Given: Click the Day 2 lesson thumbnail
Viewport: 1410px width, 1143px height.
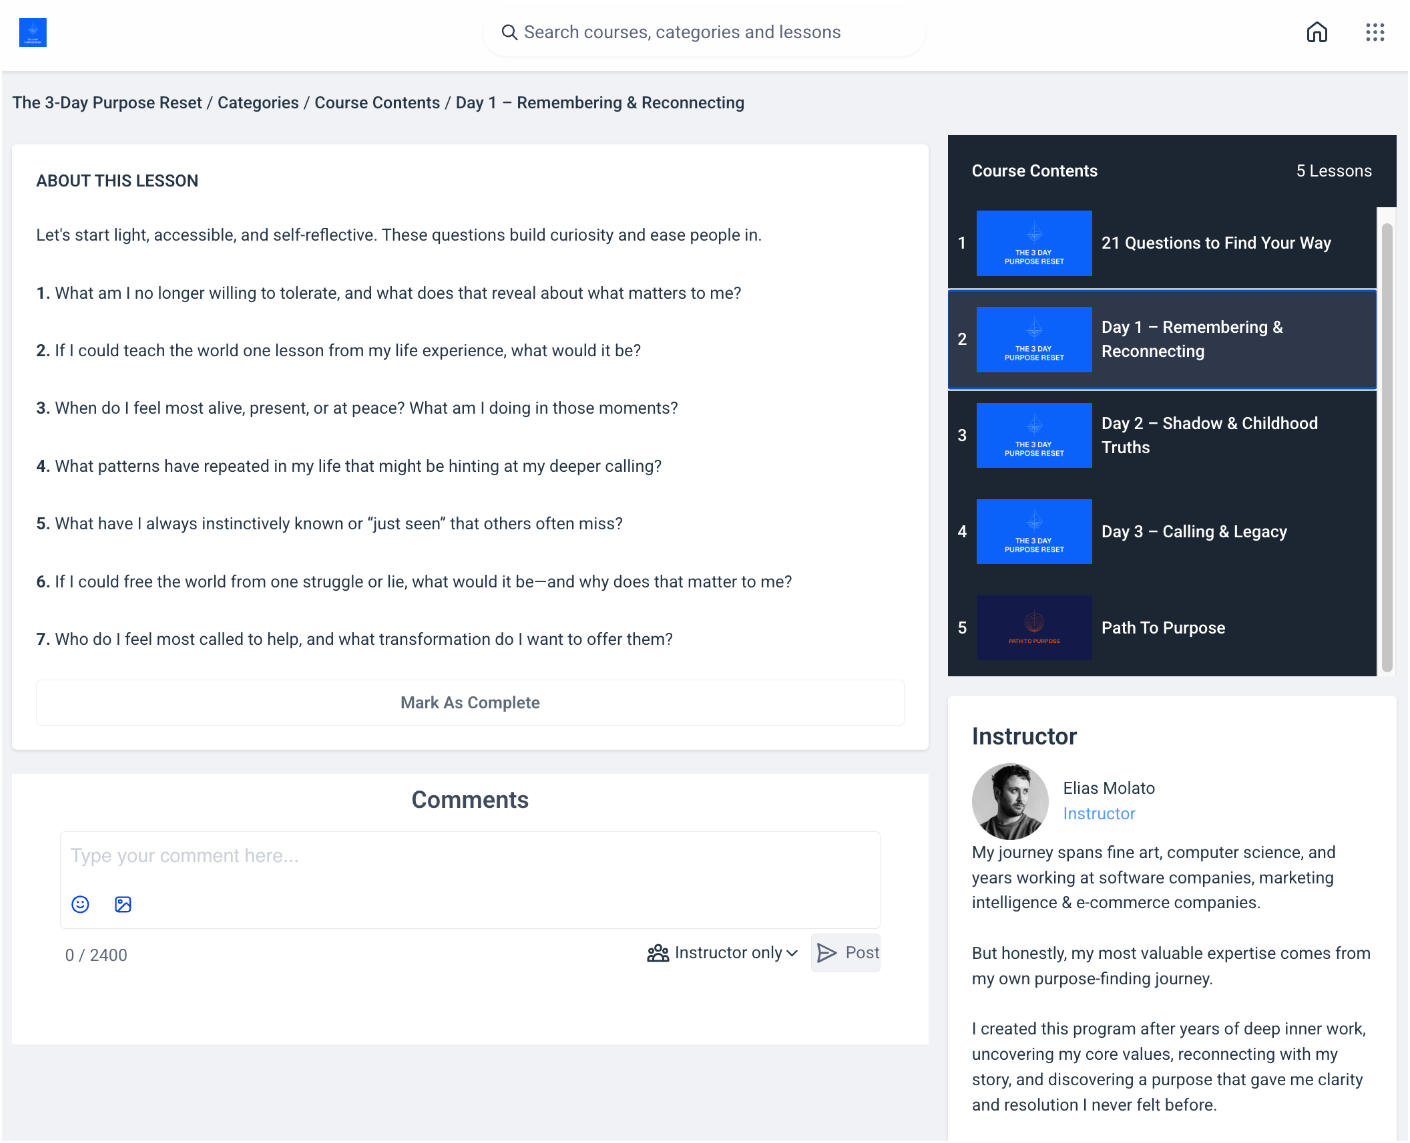Looking at the screenshot, I should (x=1034, y=435).
